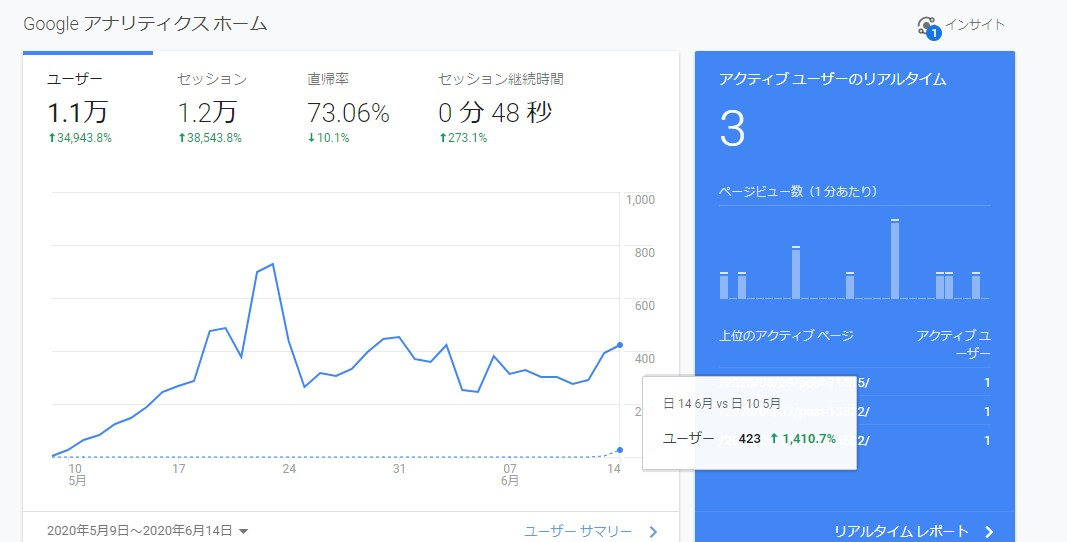Click the Google アナリティクス ホーム page title
The height and width of the screenshot is (542, 1067).
tap(145, 23)
